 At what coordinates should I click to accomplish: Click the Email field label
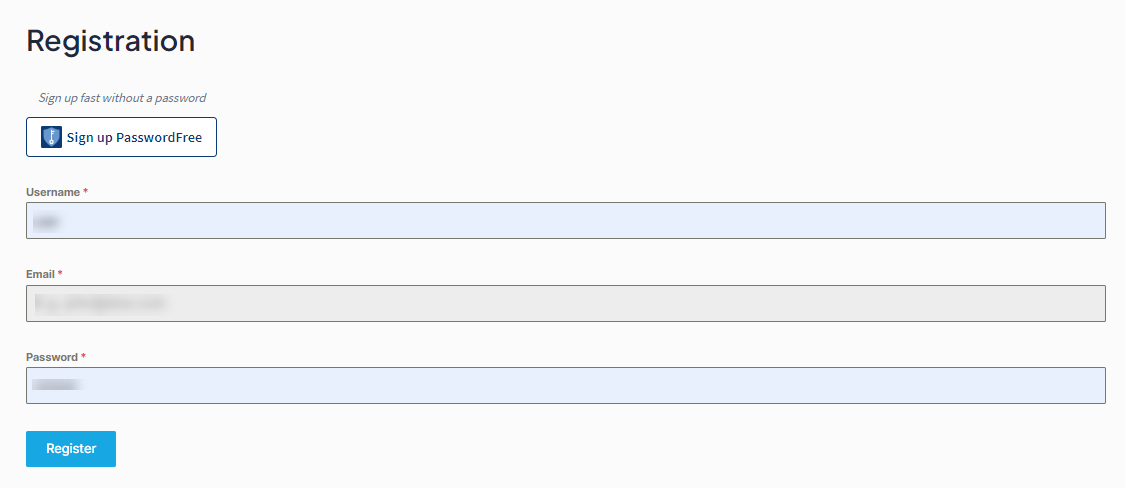[40, 274]
